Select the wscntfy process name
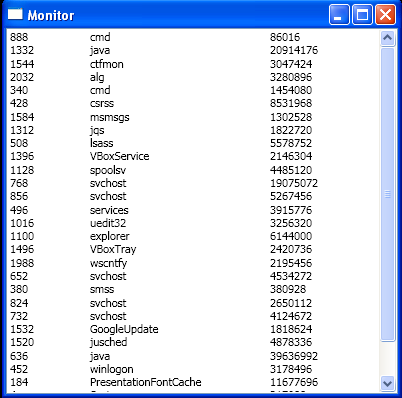The height and width of the screenshot is (398, 402). point(108,263)
